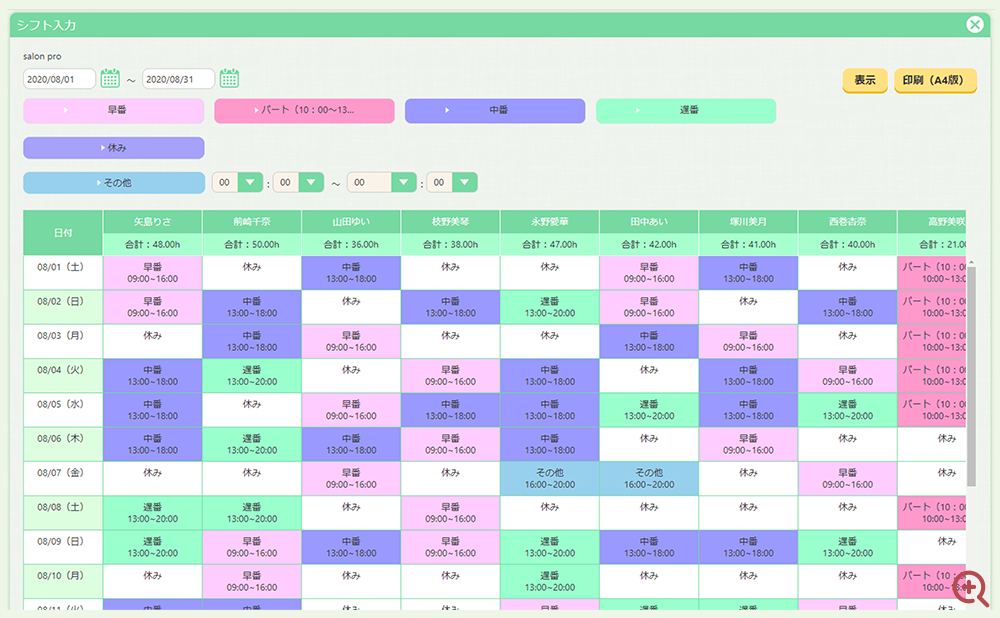Viewport: 1000px width, 618px height.
Task: Click the 塚川美月 column header
Action: pos(748,221)
